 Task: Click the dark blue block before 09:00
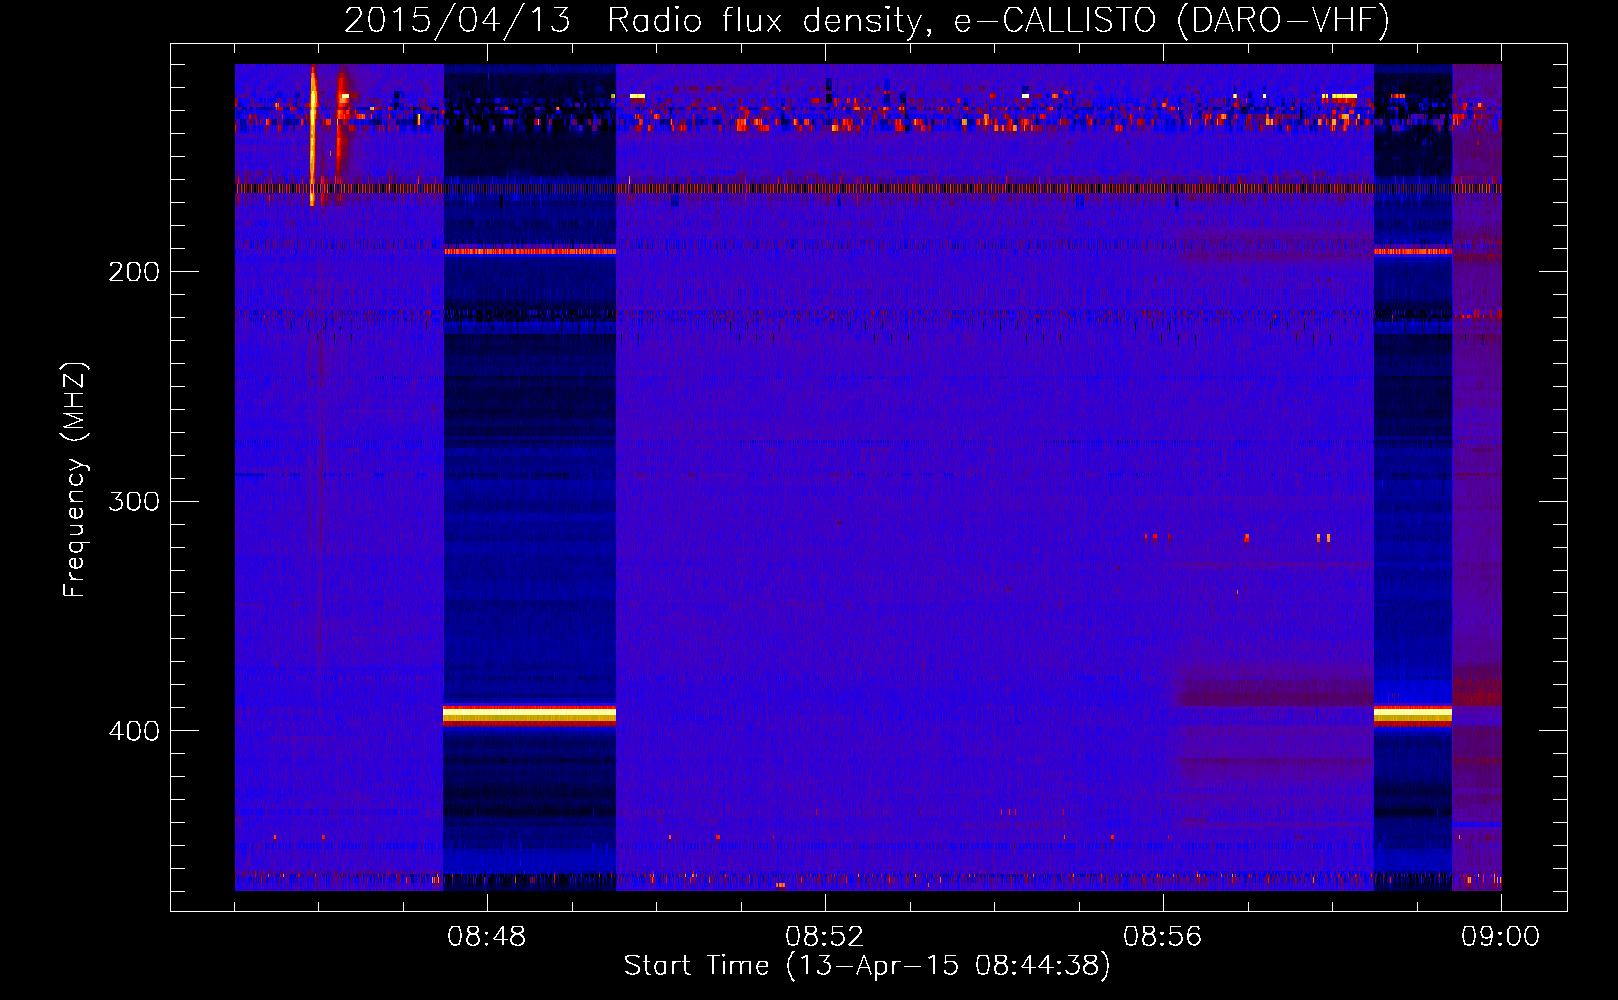pos(1412,477)
